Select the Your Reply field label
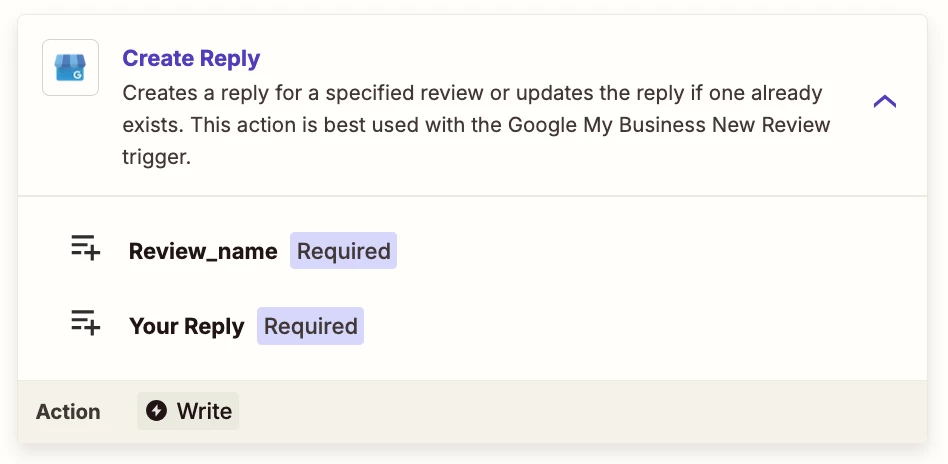Image resolution: width=948 pixels, height=464 pixels. (x=187, y=326)
